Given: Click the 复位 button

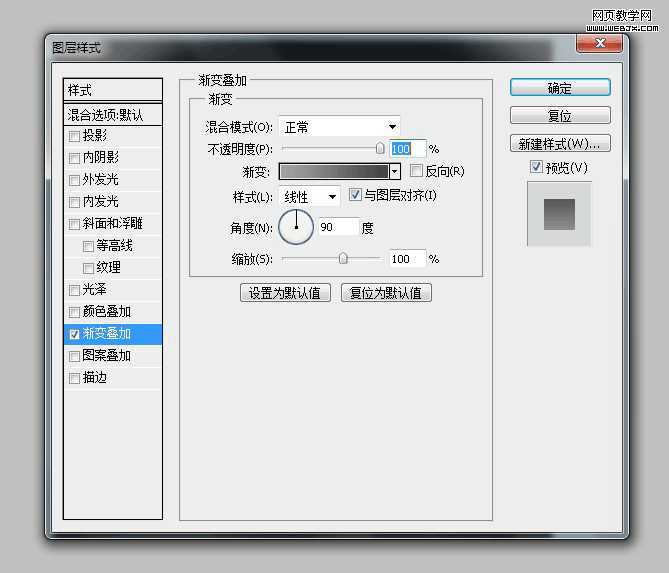Looking at the screenshot, I should pyautogui.click(x=560, y=115).
